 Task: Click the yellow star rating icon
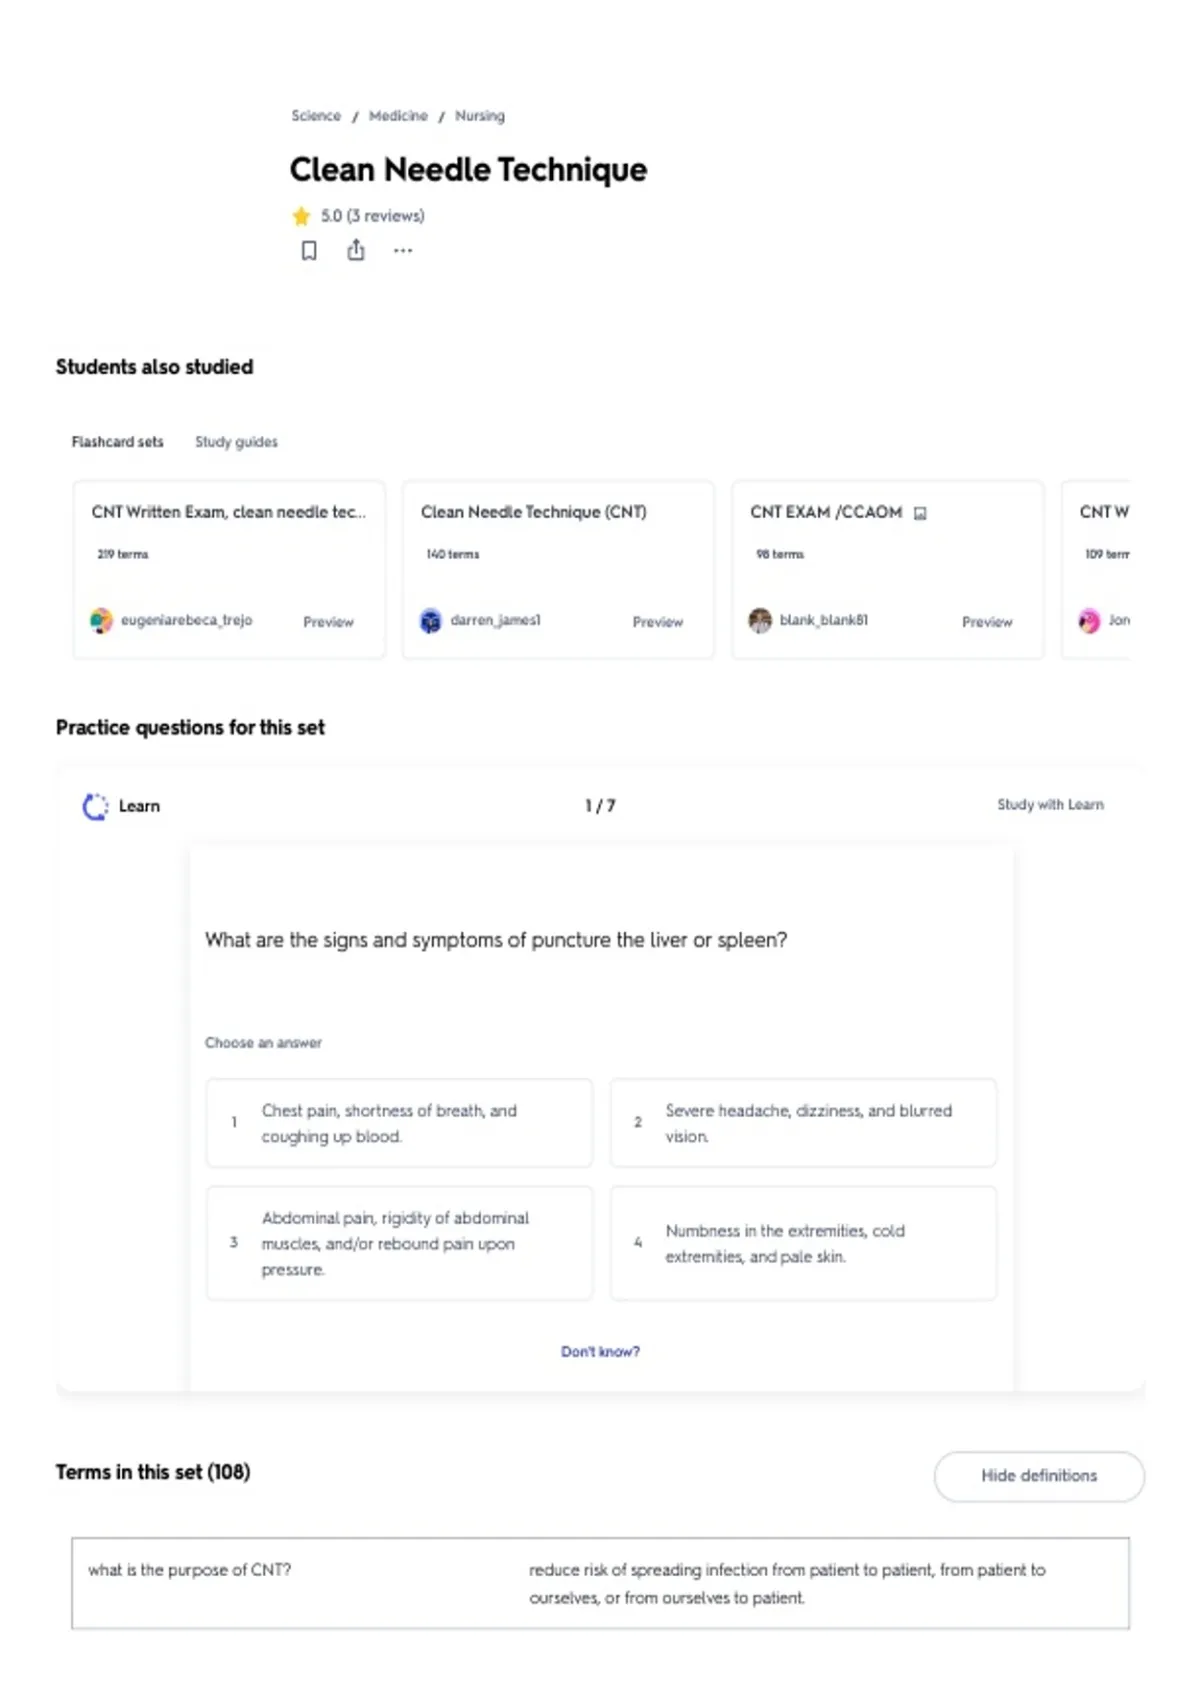tap(301, 216)
